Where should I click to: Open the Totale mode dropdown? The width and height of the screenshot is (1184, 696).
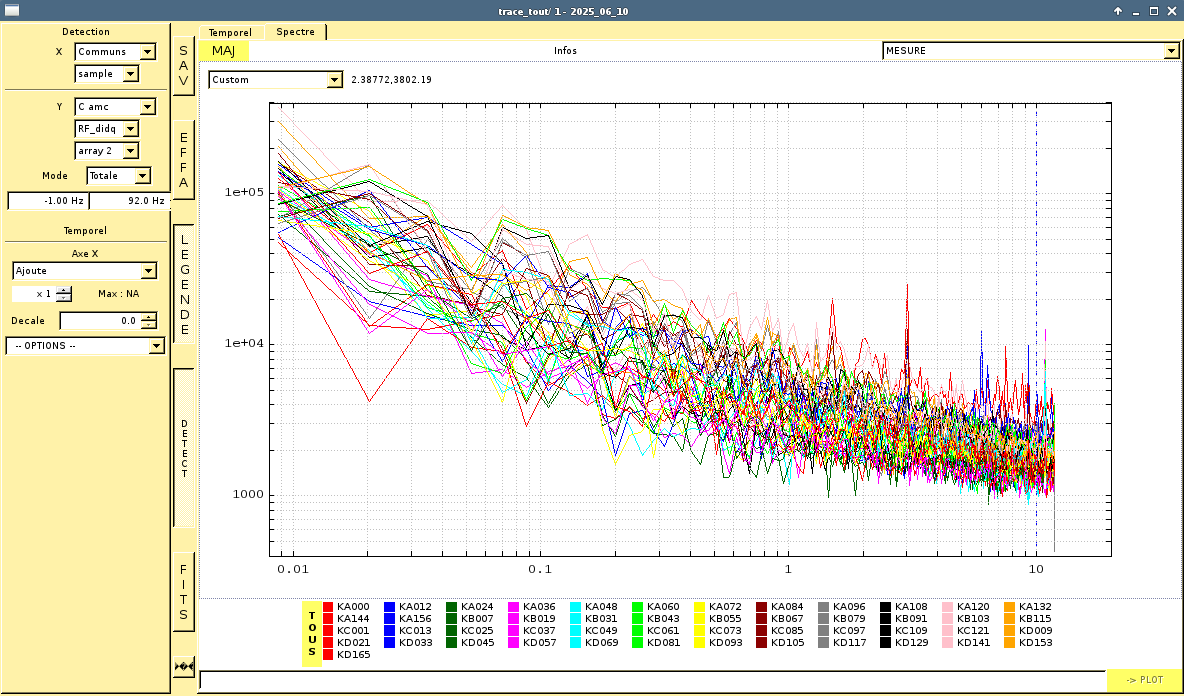point(118,176)
